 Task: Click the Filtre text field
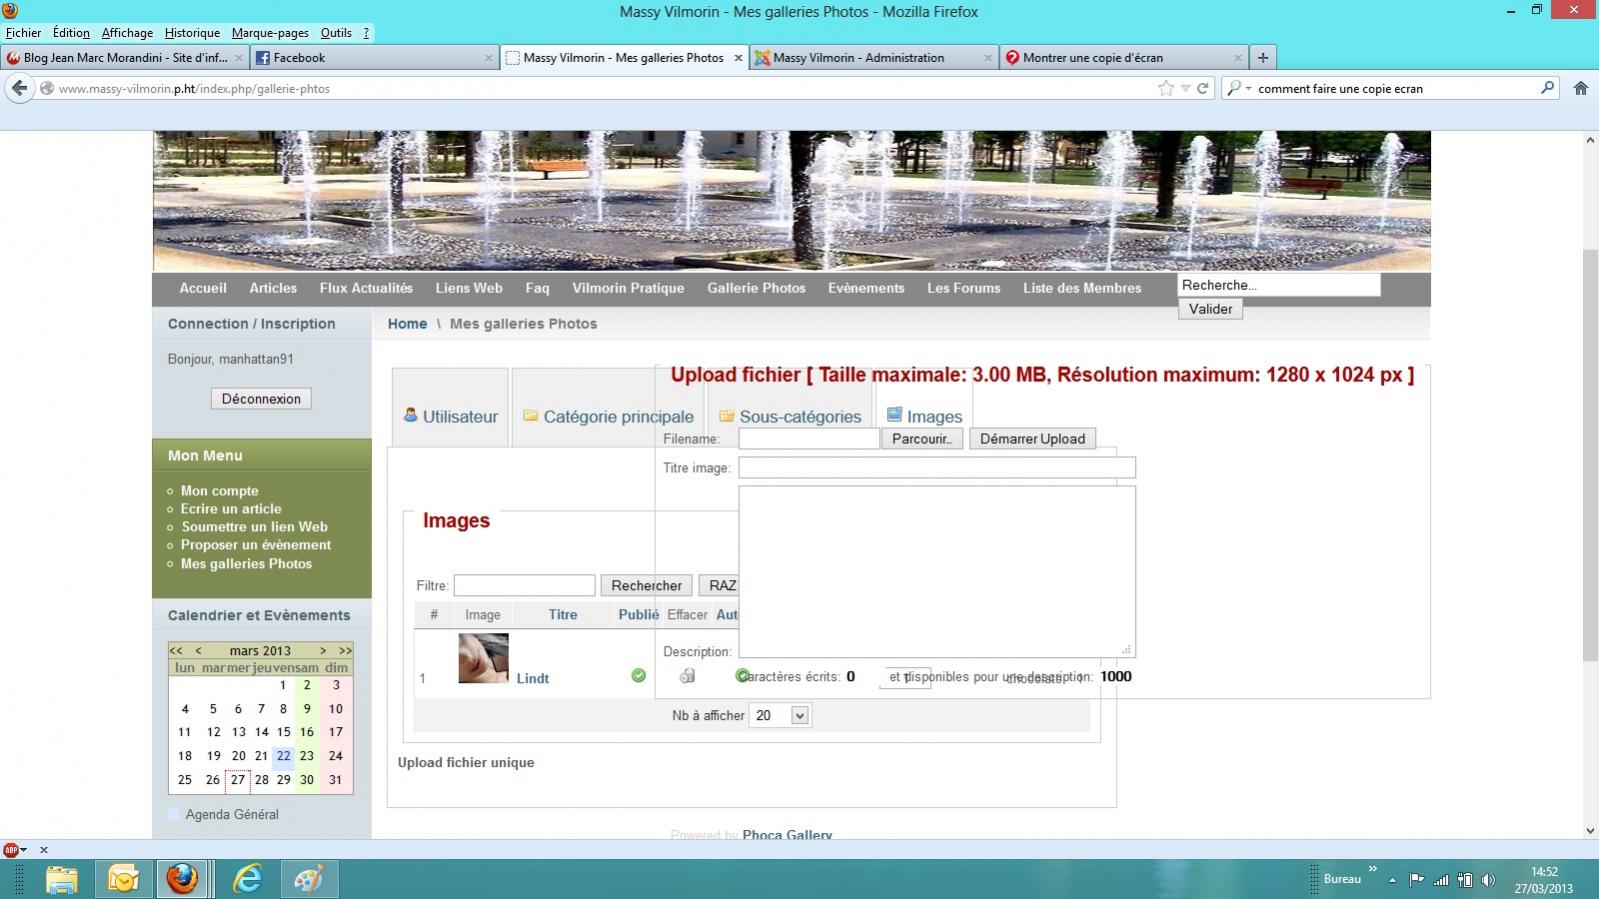(x=524, y=585)
